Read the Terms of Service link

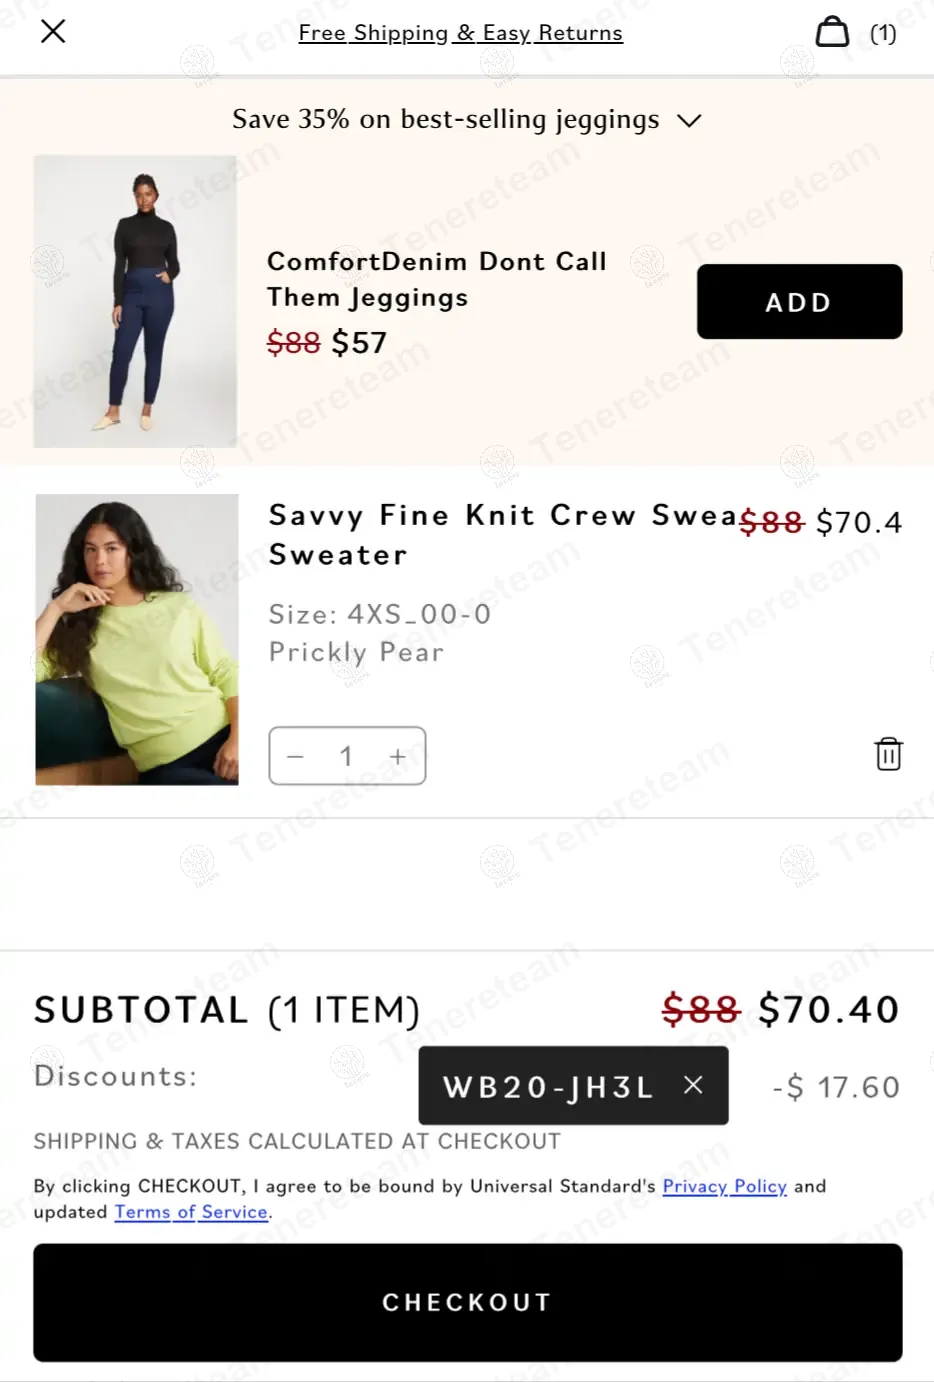coord(191,1212)
